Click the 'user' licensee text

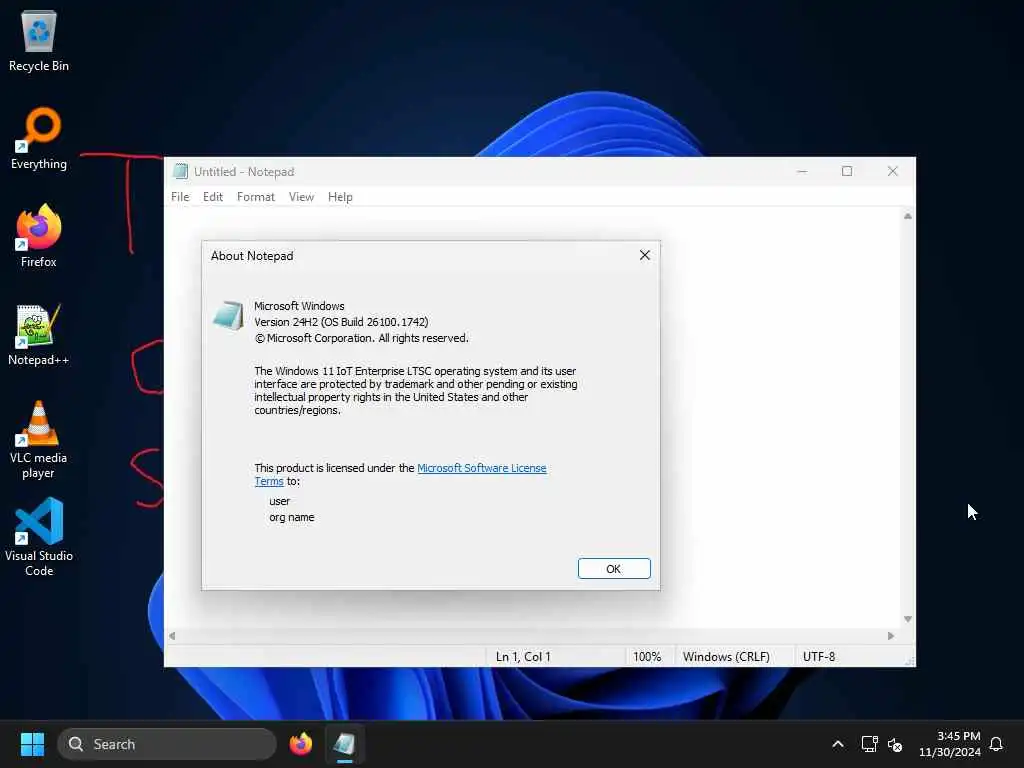(x=280, y=501)
